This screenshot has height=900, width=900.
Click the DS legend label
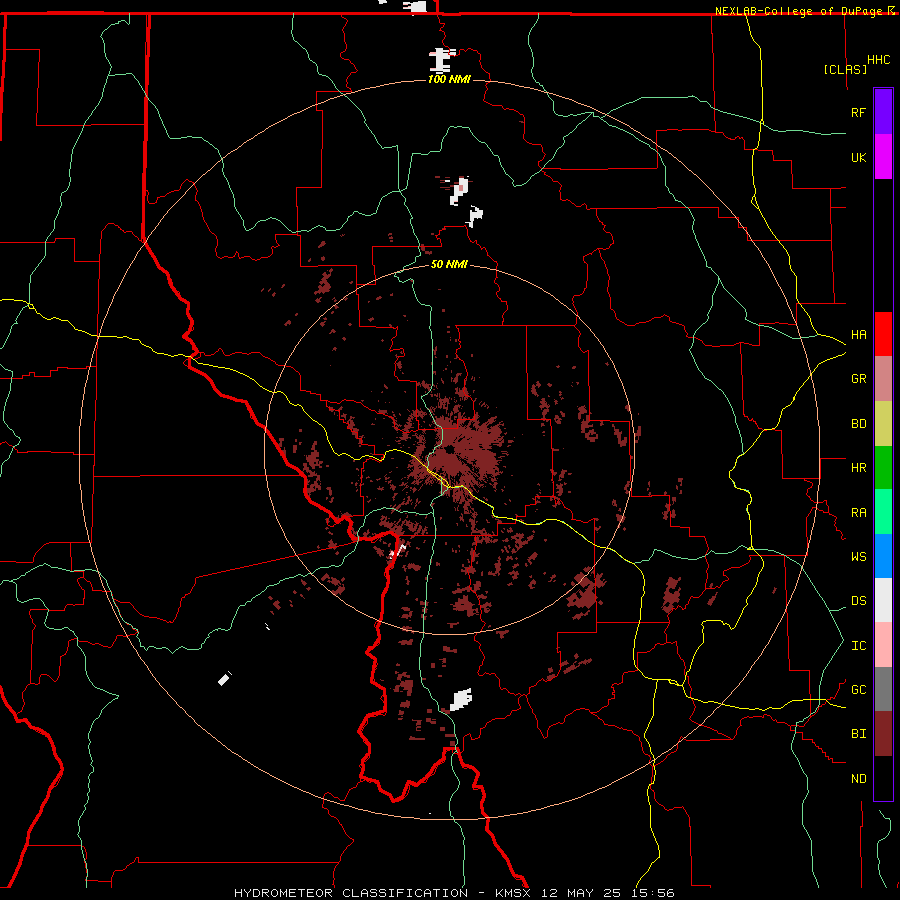[858, 601]
